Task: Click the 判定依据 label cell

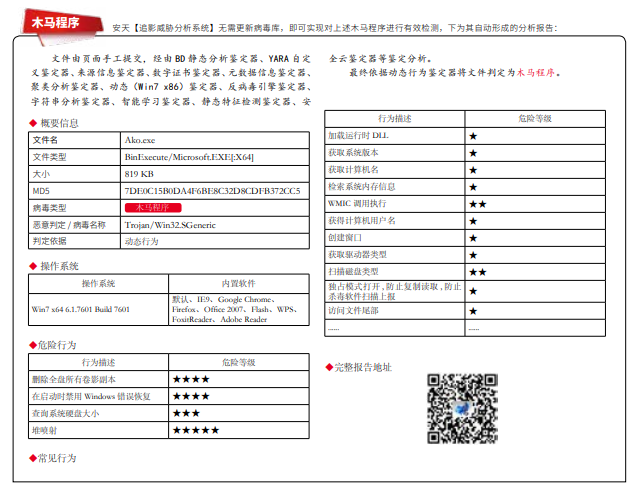Action: 74,241
